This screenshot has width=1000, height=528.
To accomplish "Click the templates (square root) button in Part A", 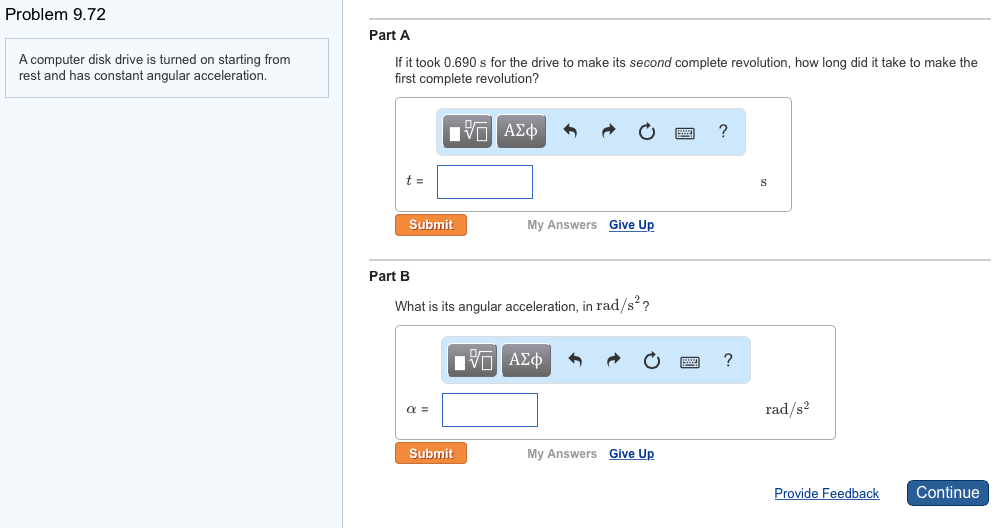I will tap(469, 131).
